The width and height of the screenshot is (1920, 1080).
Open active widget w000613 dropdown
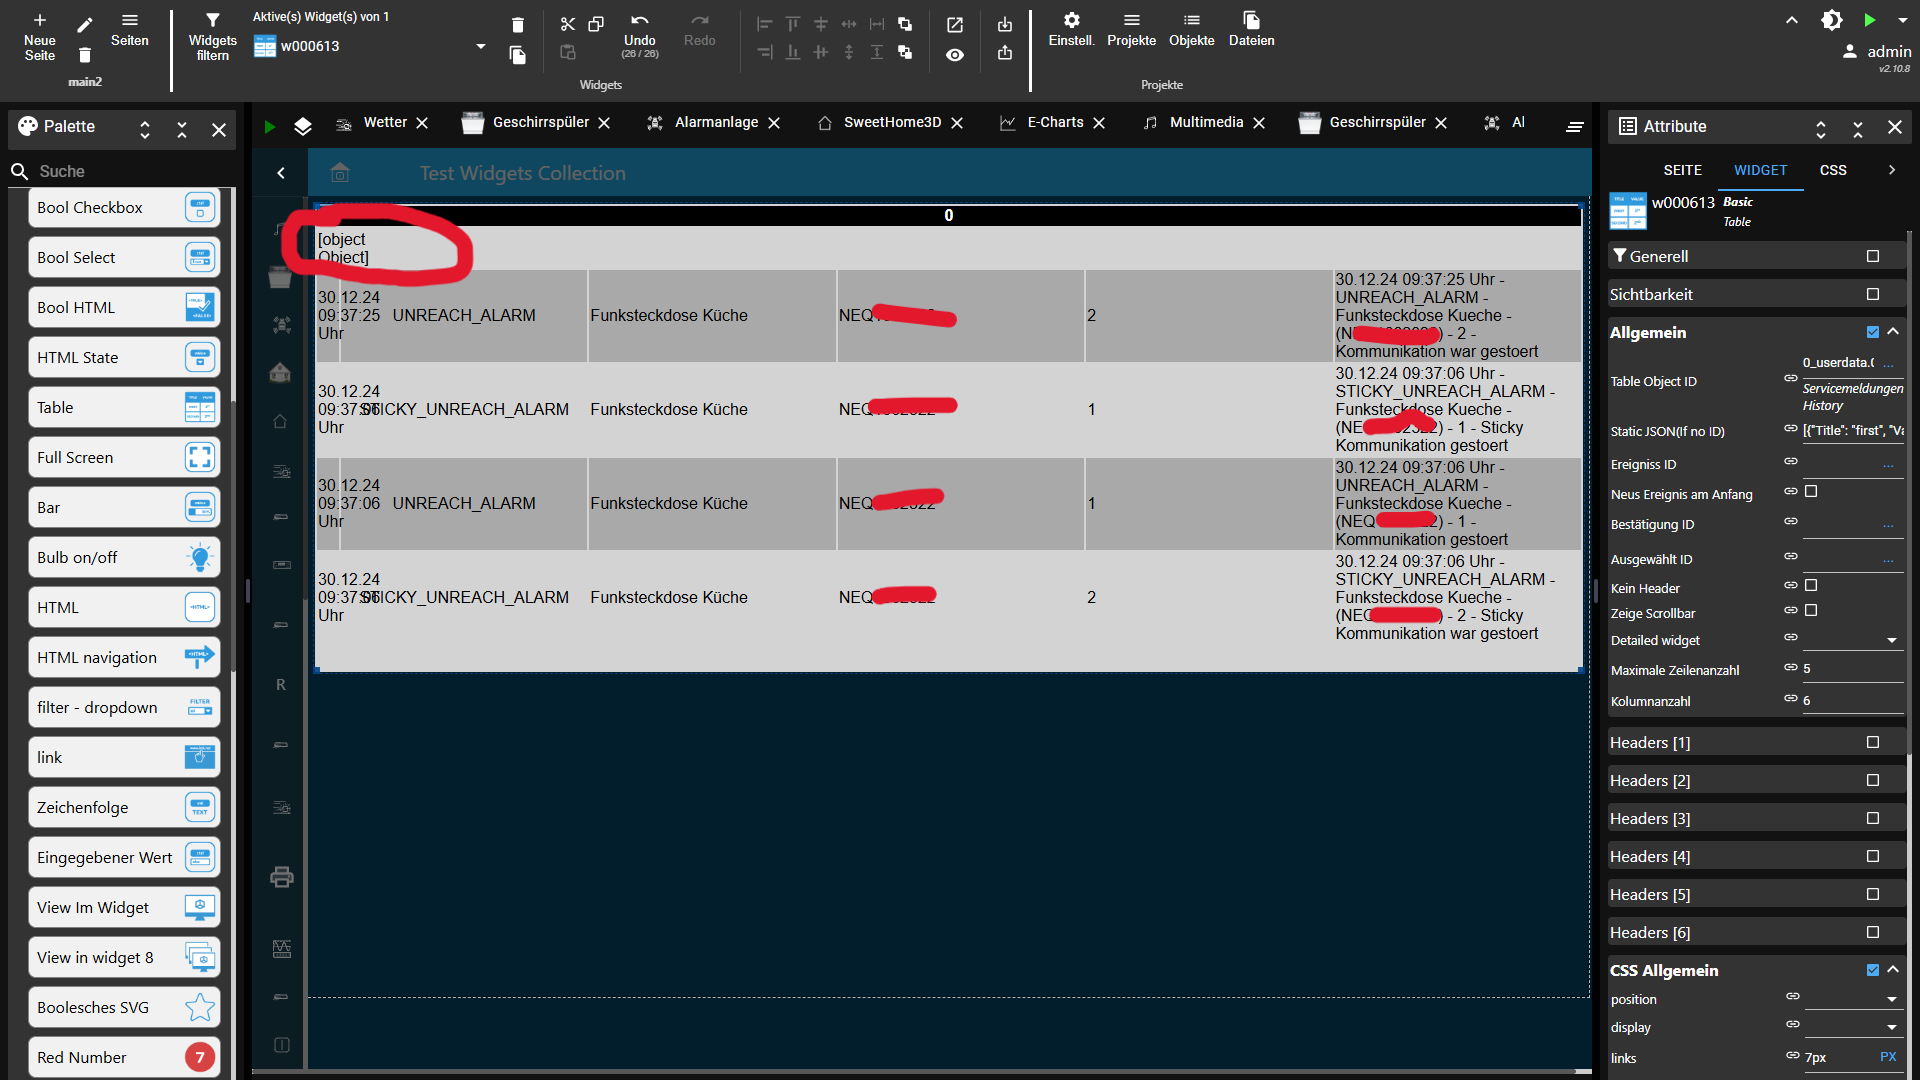tap(481, 46)
